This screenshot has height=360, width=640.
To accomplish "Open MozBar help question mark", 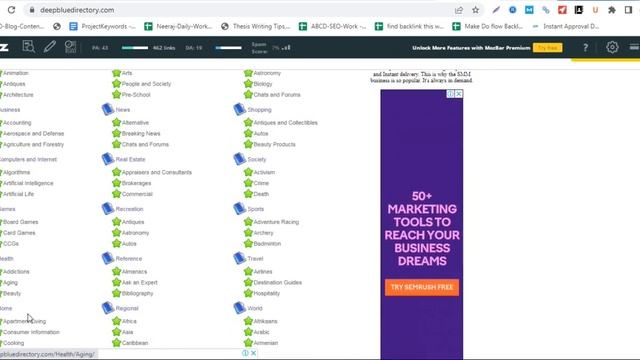I will point(585,47).
